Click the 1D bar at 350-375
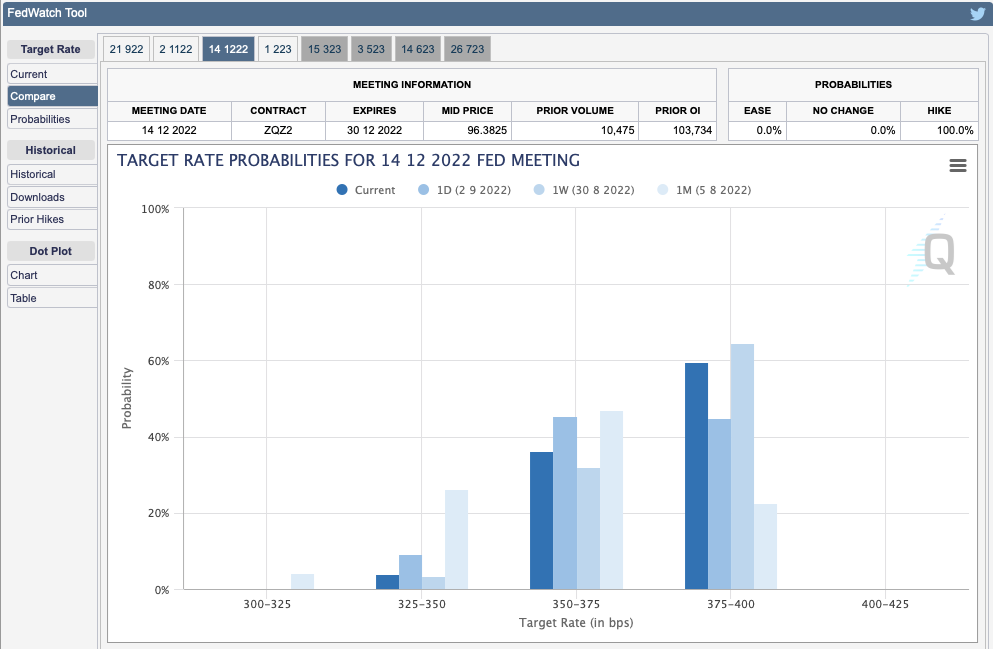993x649 pixels. pyautogui.click(x=565, y=503)
